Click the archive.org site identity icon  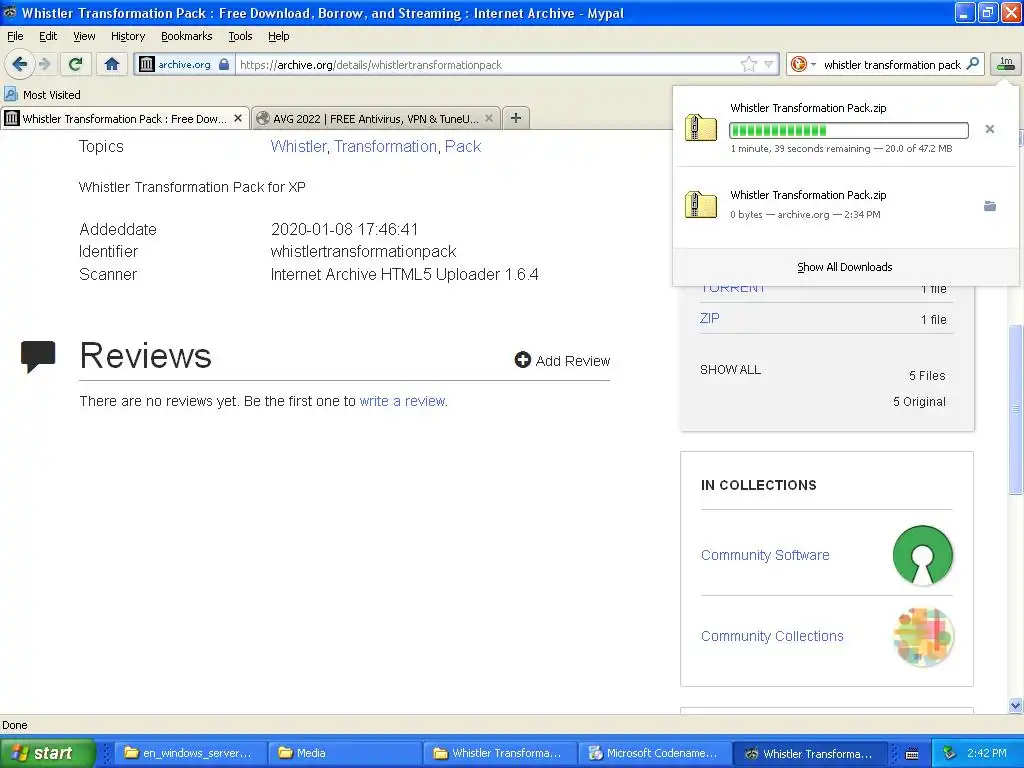[147, 64]
